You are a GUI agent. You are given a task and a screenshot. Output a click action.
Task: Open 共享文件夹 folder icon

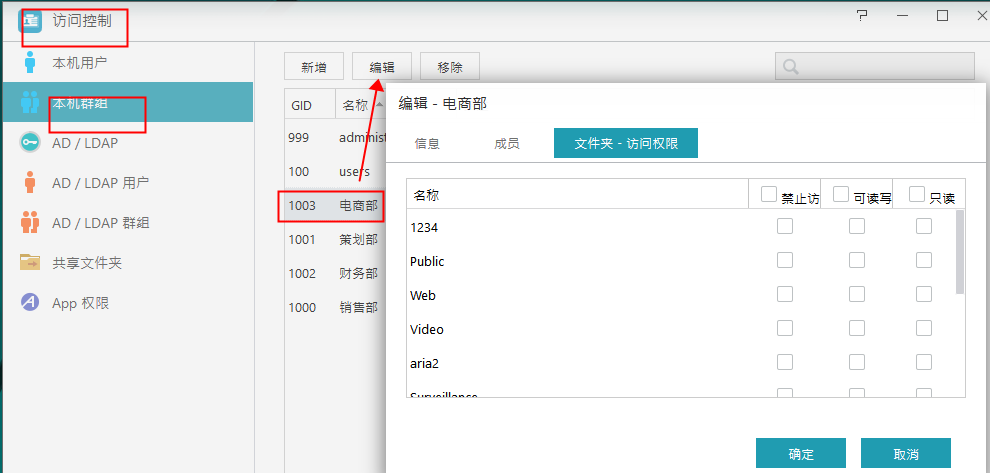tap(30, 263)
